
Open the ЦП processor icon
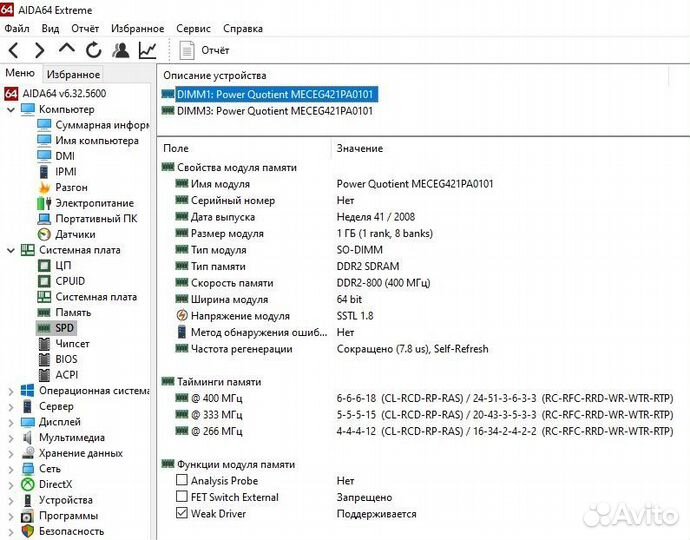tap(44, 266)
